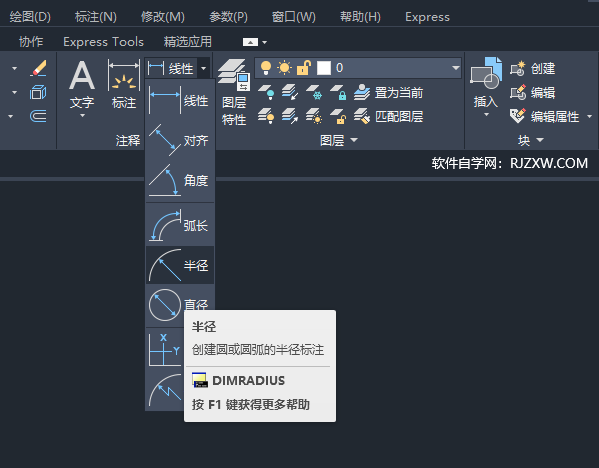Open Edit Attributes (编辑属性) dropdown arrow

click(589, 116)
